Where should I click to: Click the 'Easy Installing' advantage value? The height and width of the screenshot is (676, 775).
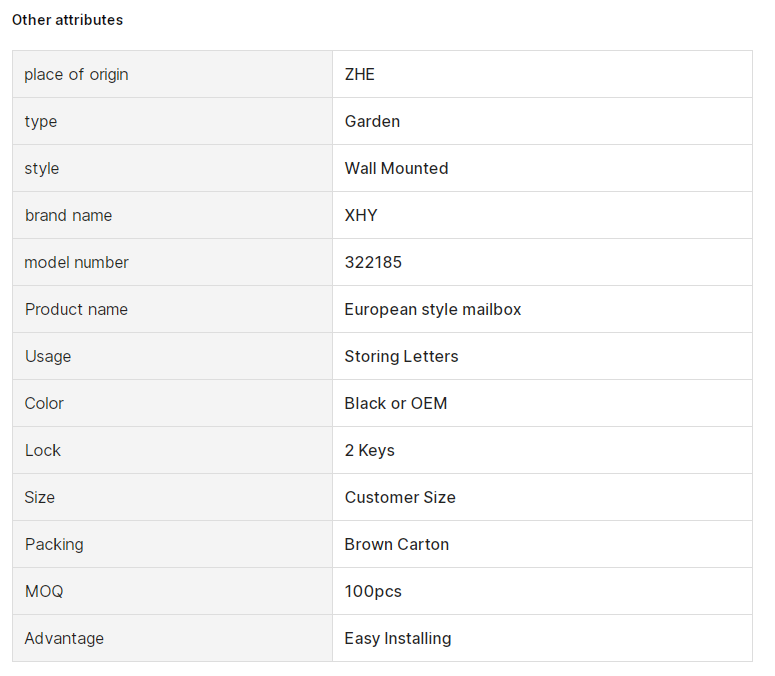(397, 638)
